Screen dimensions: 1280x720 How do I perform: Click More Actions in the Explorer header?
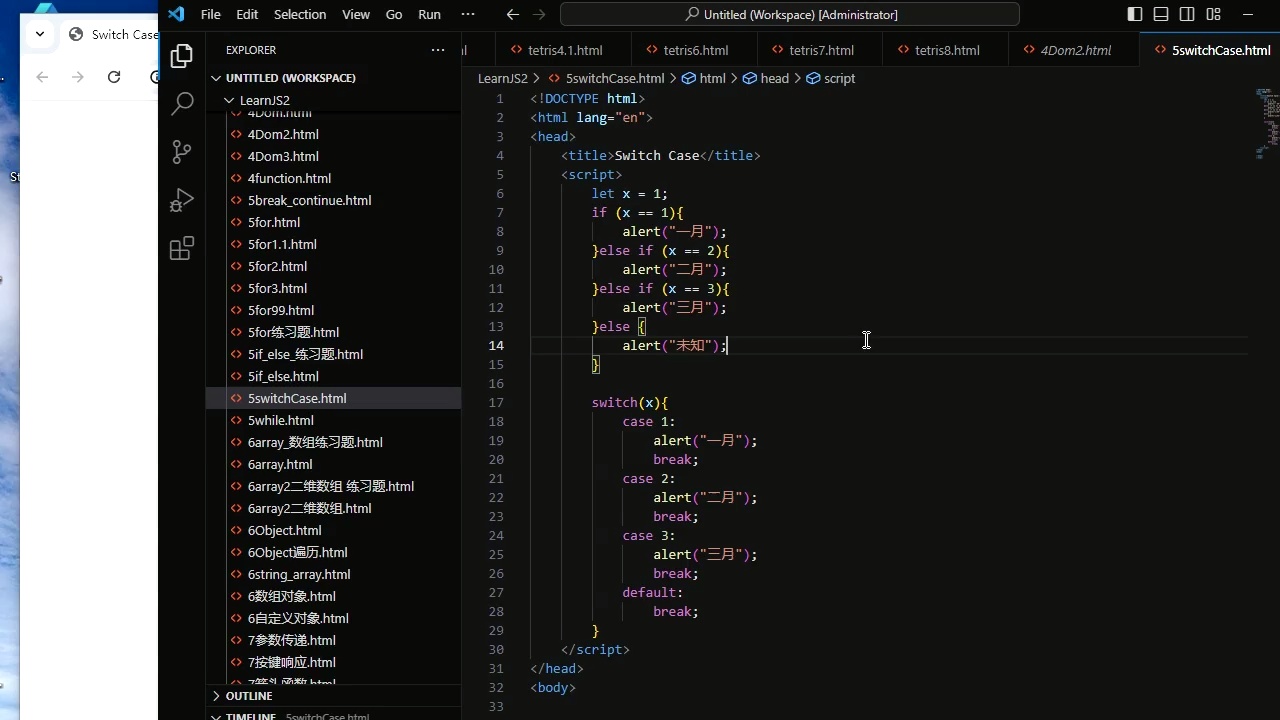(x=437, y=50)
